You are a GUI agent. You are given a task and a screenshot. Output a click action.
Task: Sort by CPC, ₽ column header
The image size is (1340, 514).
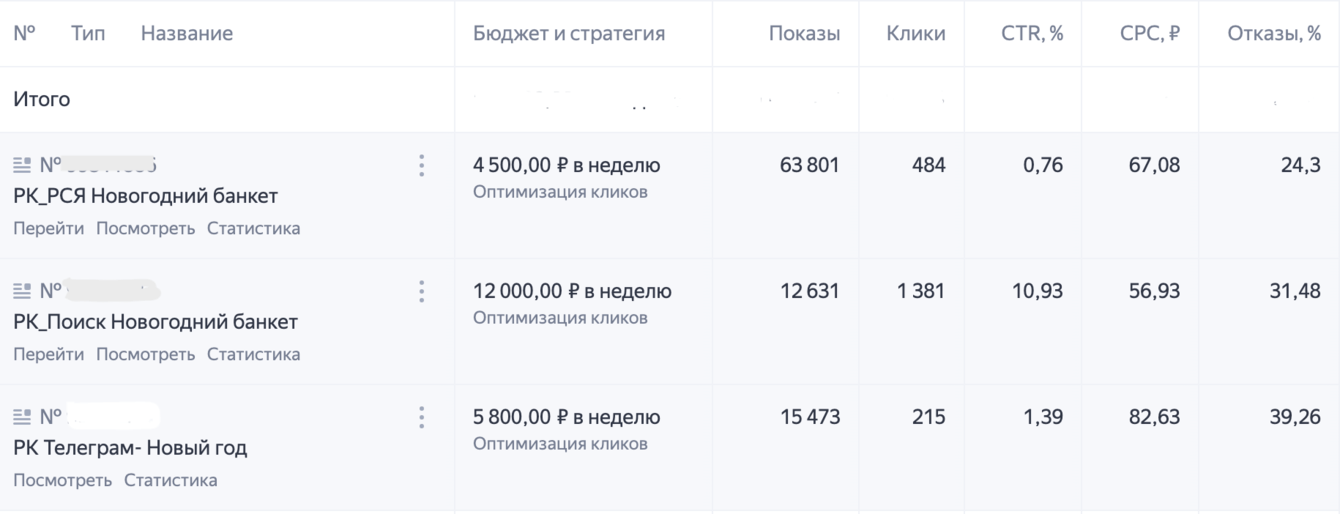[1149, 33]
